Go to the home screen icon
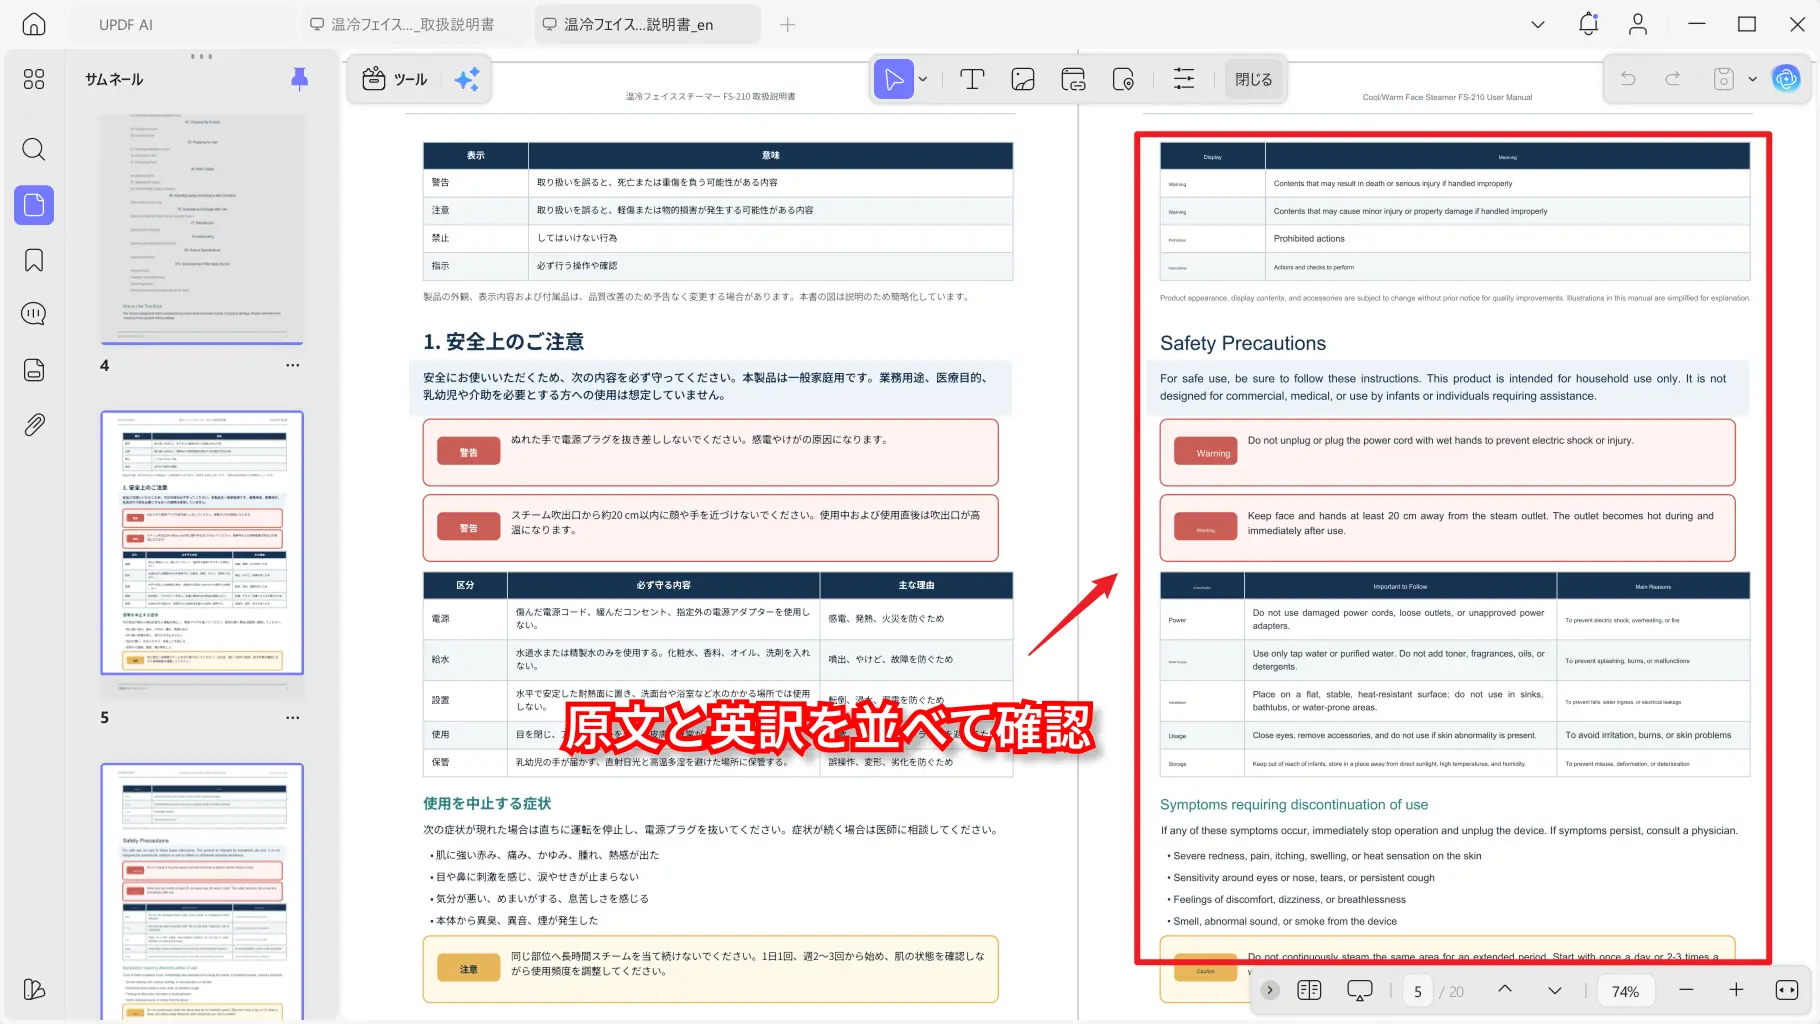Viewport: 1820px width, 1024px height. [x=34, y=24]
